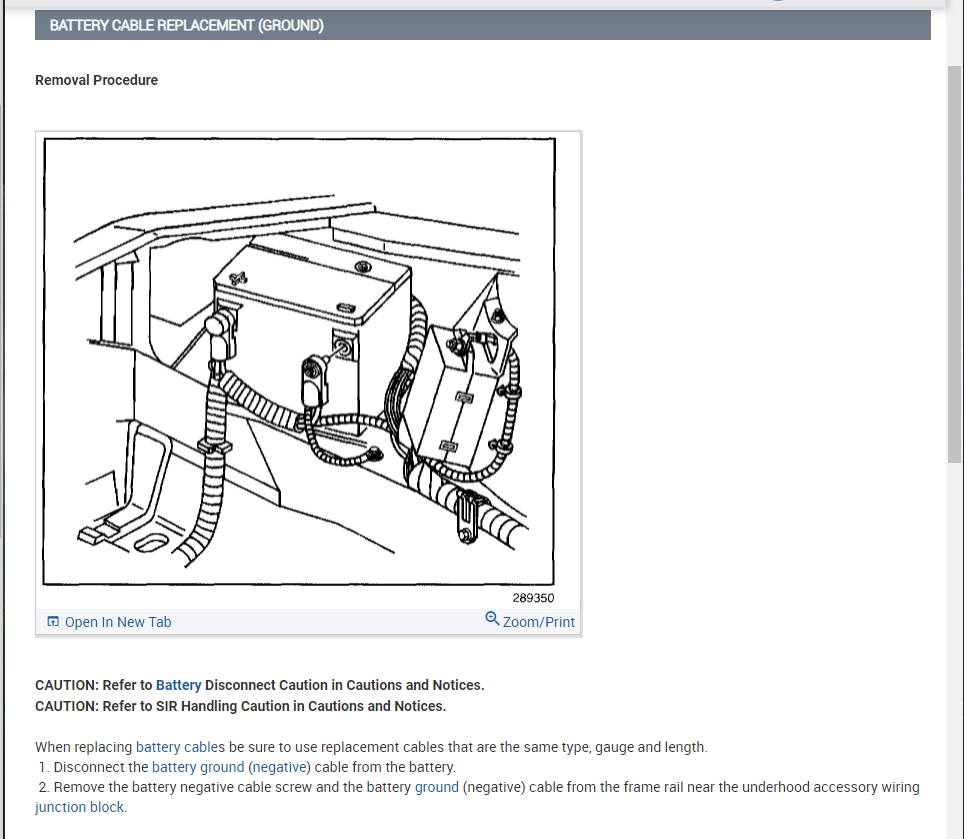This screenshot has height=839, width=964.
Task: Click the Battery Cable Replacement (Ground) header bar
Action: (483, 25)
